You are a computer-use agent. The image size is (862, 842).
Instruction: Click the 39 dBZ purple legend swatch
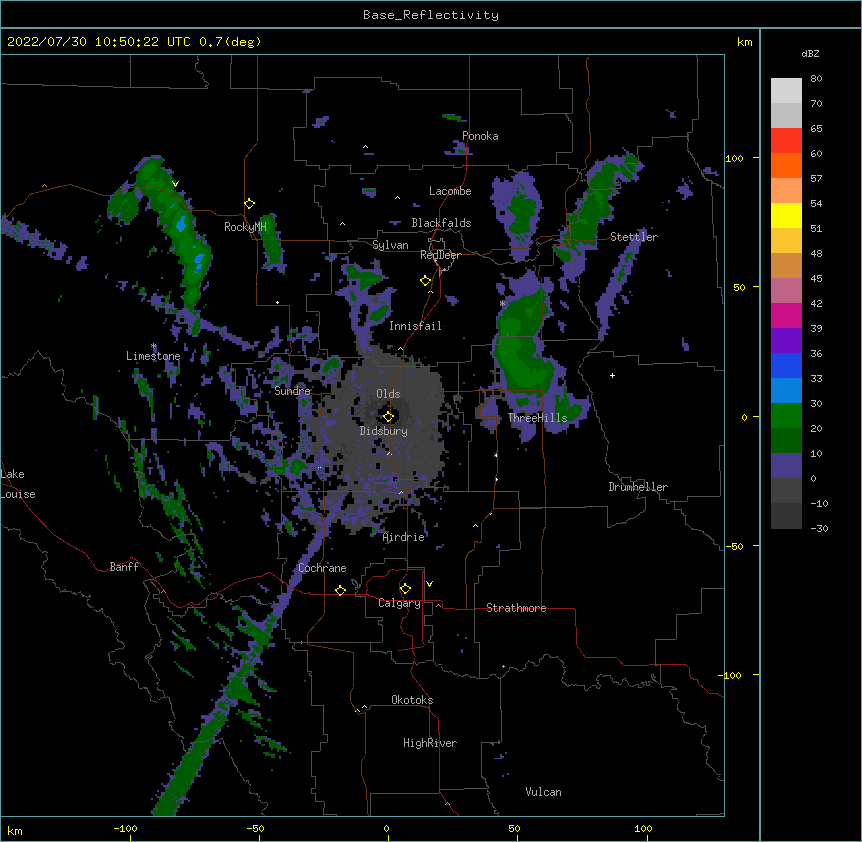coord(786,341)
